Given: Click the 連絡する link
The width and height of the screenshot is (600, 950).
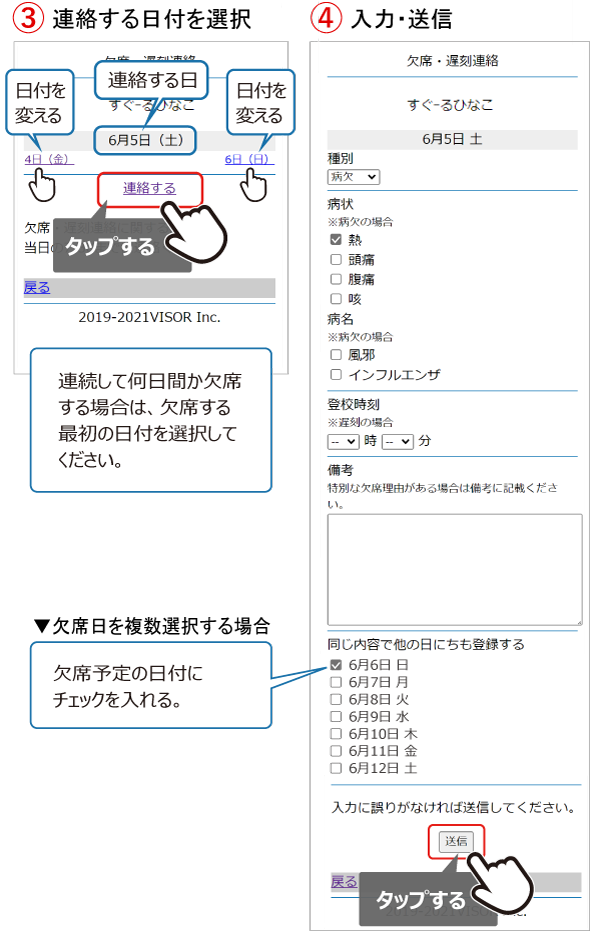Looking at the screenshot, I should 149,188.
